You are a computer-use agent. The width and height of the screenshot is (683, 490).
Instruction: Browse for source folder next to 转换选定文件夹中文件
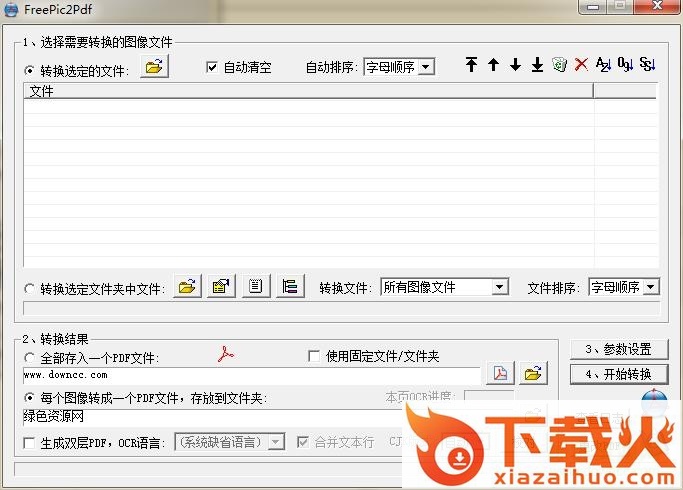[187, 286]
